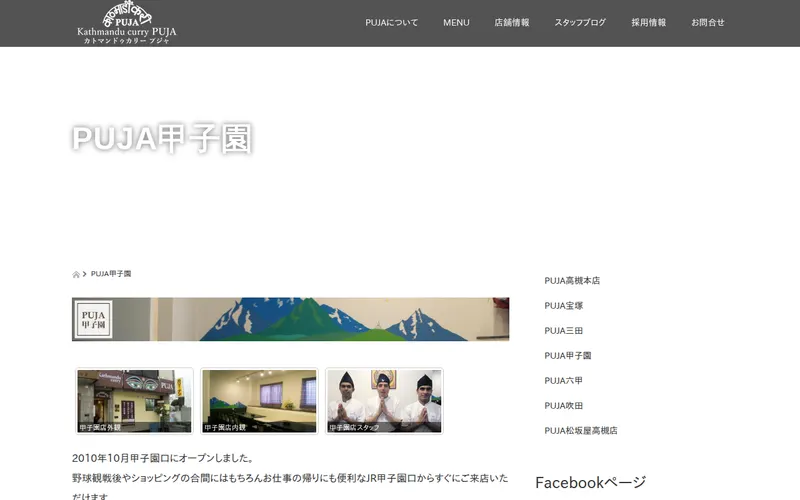View the 甲子園店内観 interior thumbnail

[x=259, y=401]
